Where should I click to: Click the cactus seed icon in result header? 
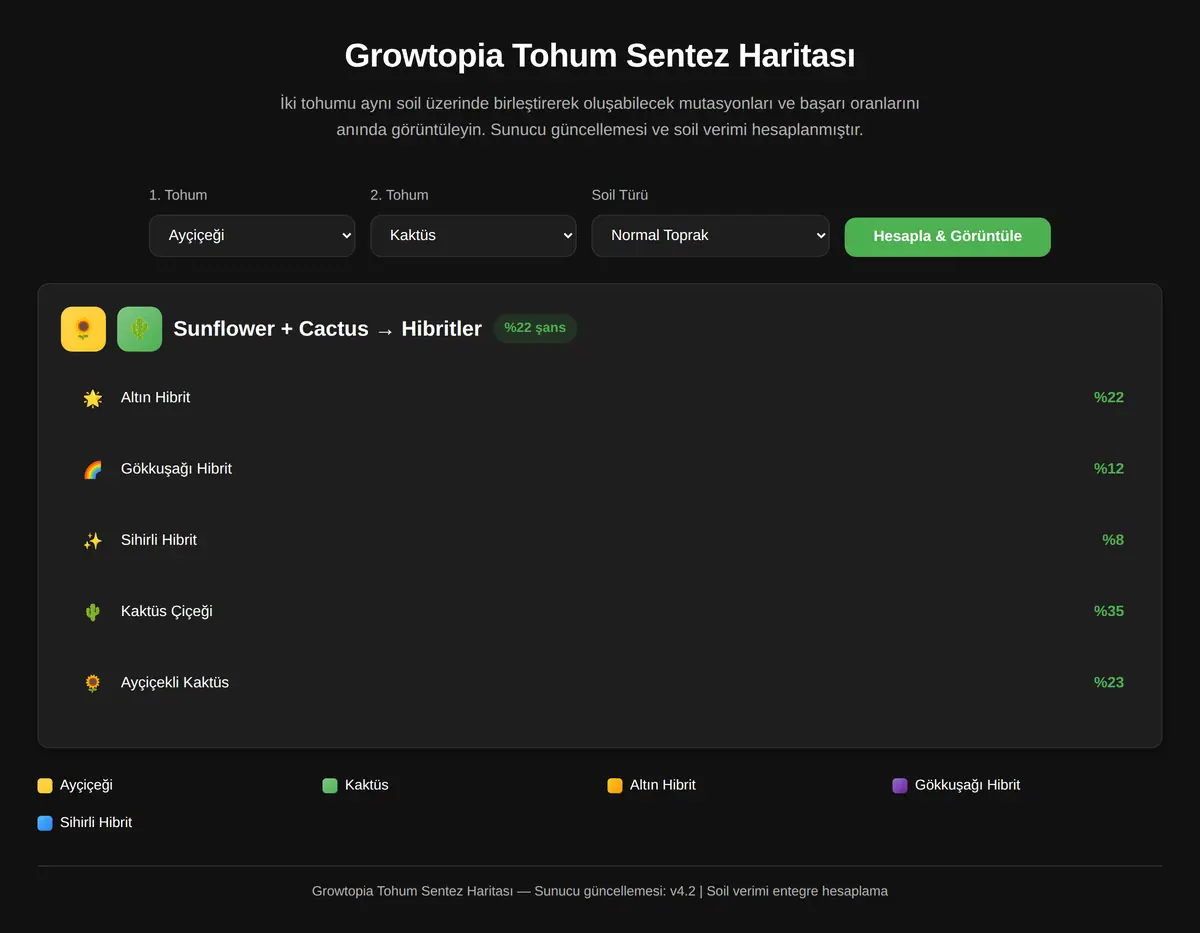pos(139,329)
